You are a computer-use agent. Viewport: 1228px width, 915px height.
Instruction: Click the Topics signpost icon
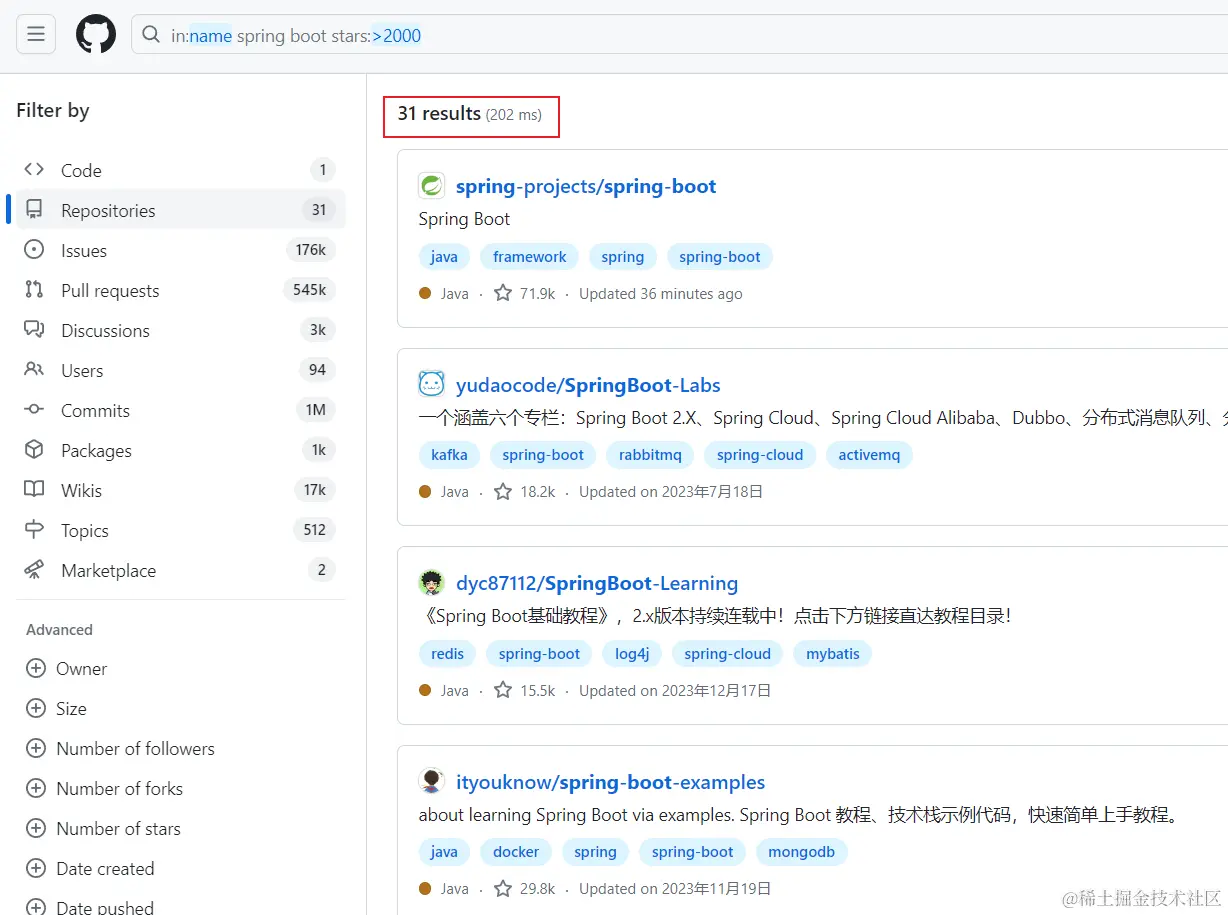coord(34,530)
